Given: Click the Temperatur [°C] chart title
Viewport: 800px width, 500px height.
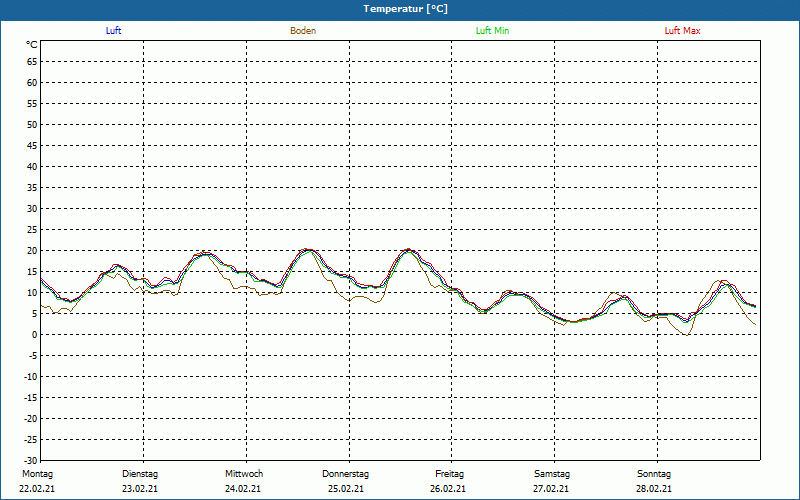Looking at the screenshot, I should (406, 9).
